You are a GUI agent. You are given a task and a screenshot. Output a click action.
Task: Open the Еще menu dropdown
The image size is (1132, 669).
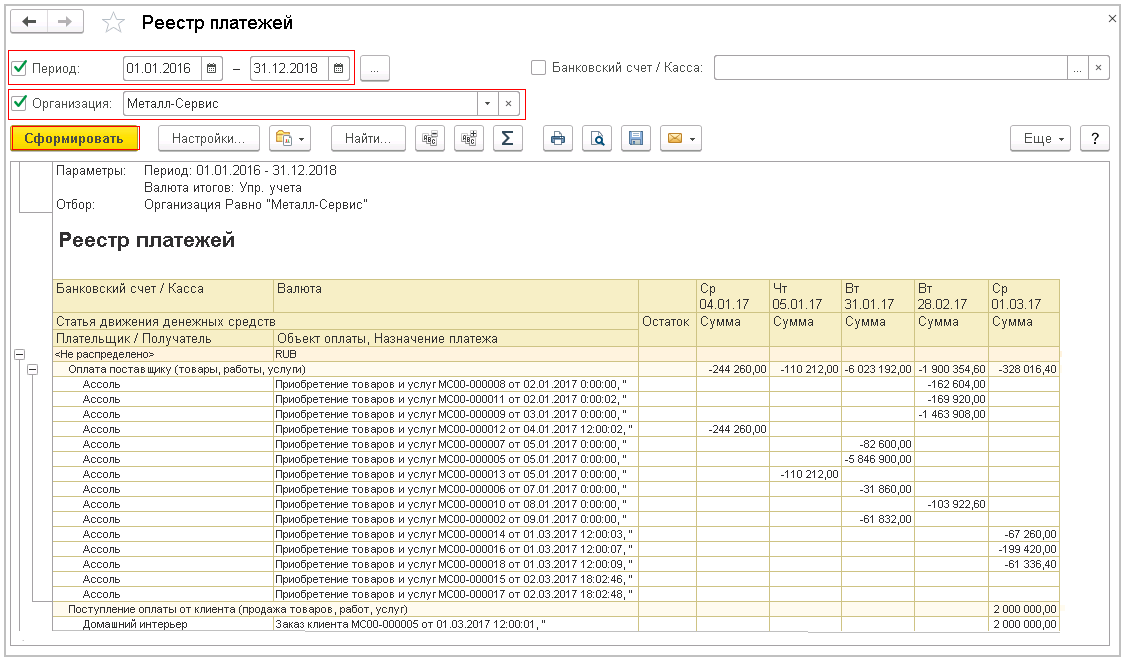1041,138
